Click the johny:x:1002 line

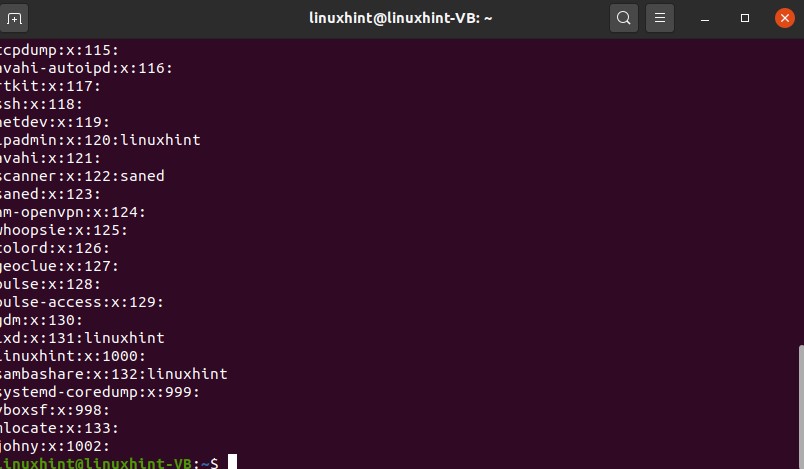[56, 446]
